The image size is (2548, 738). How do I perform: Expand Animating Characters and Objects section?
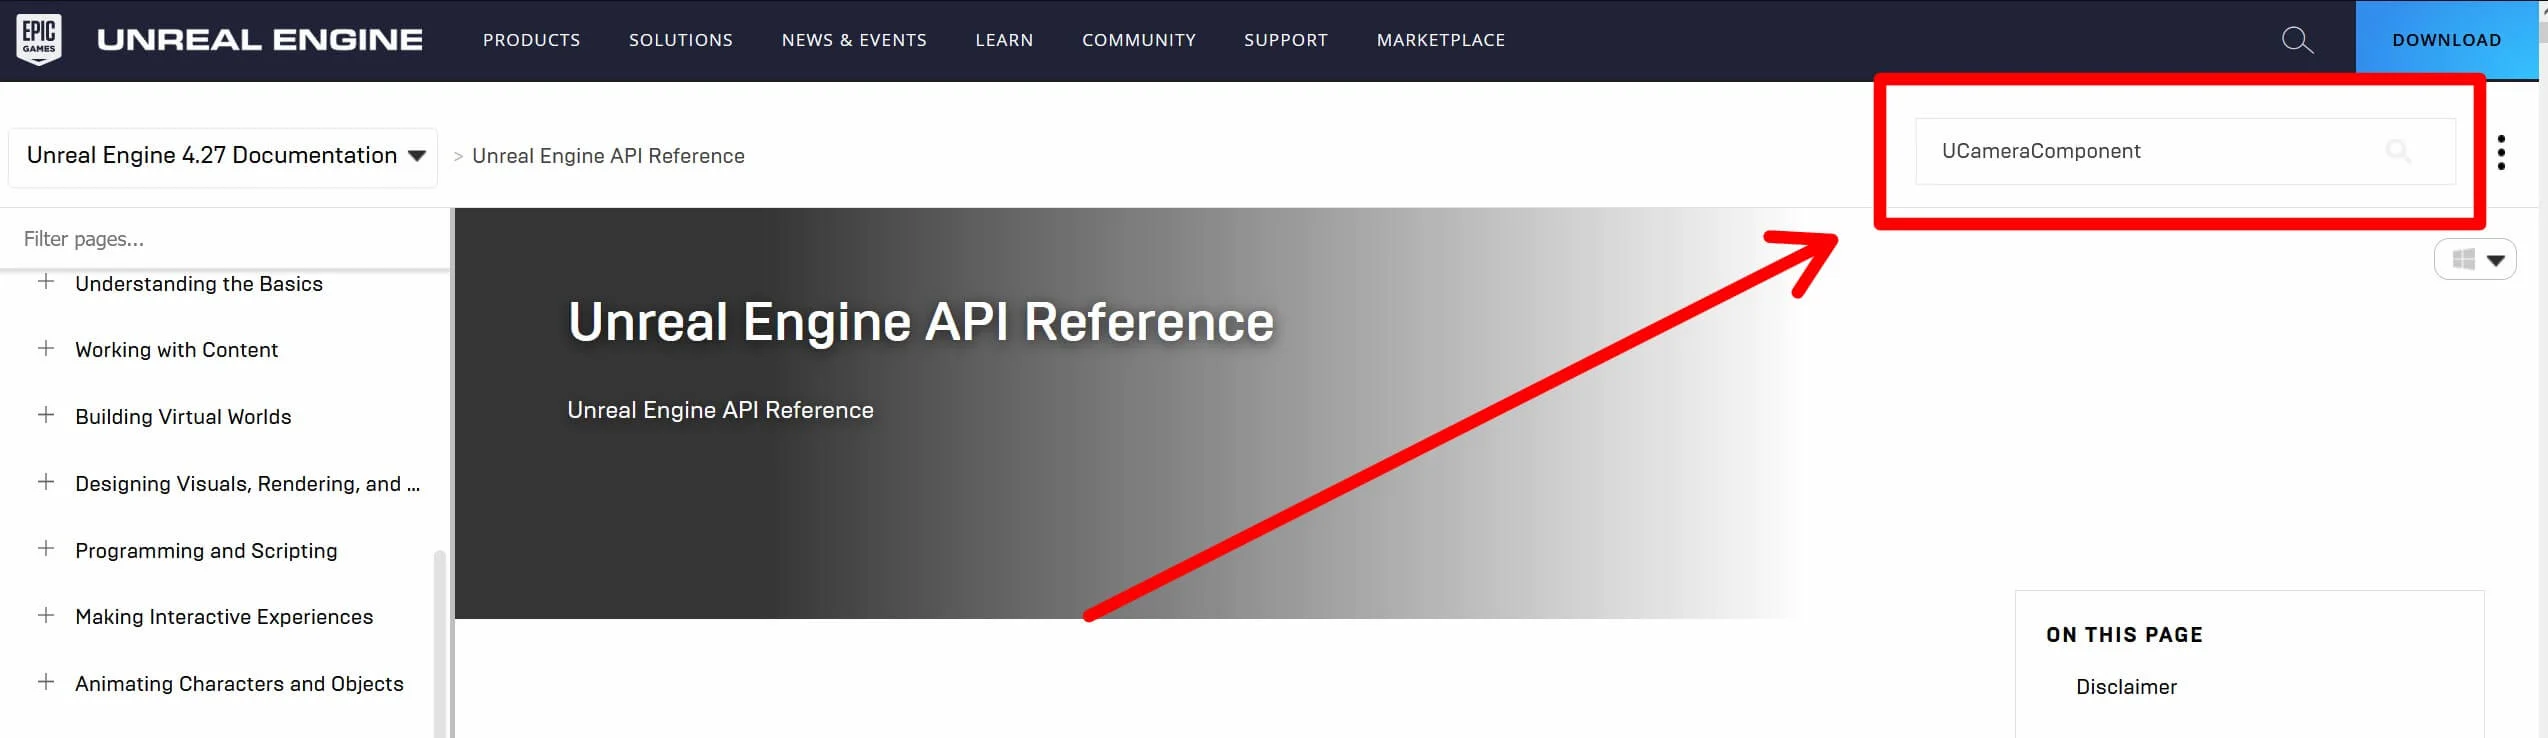point(46,682)
